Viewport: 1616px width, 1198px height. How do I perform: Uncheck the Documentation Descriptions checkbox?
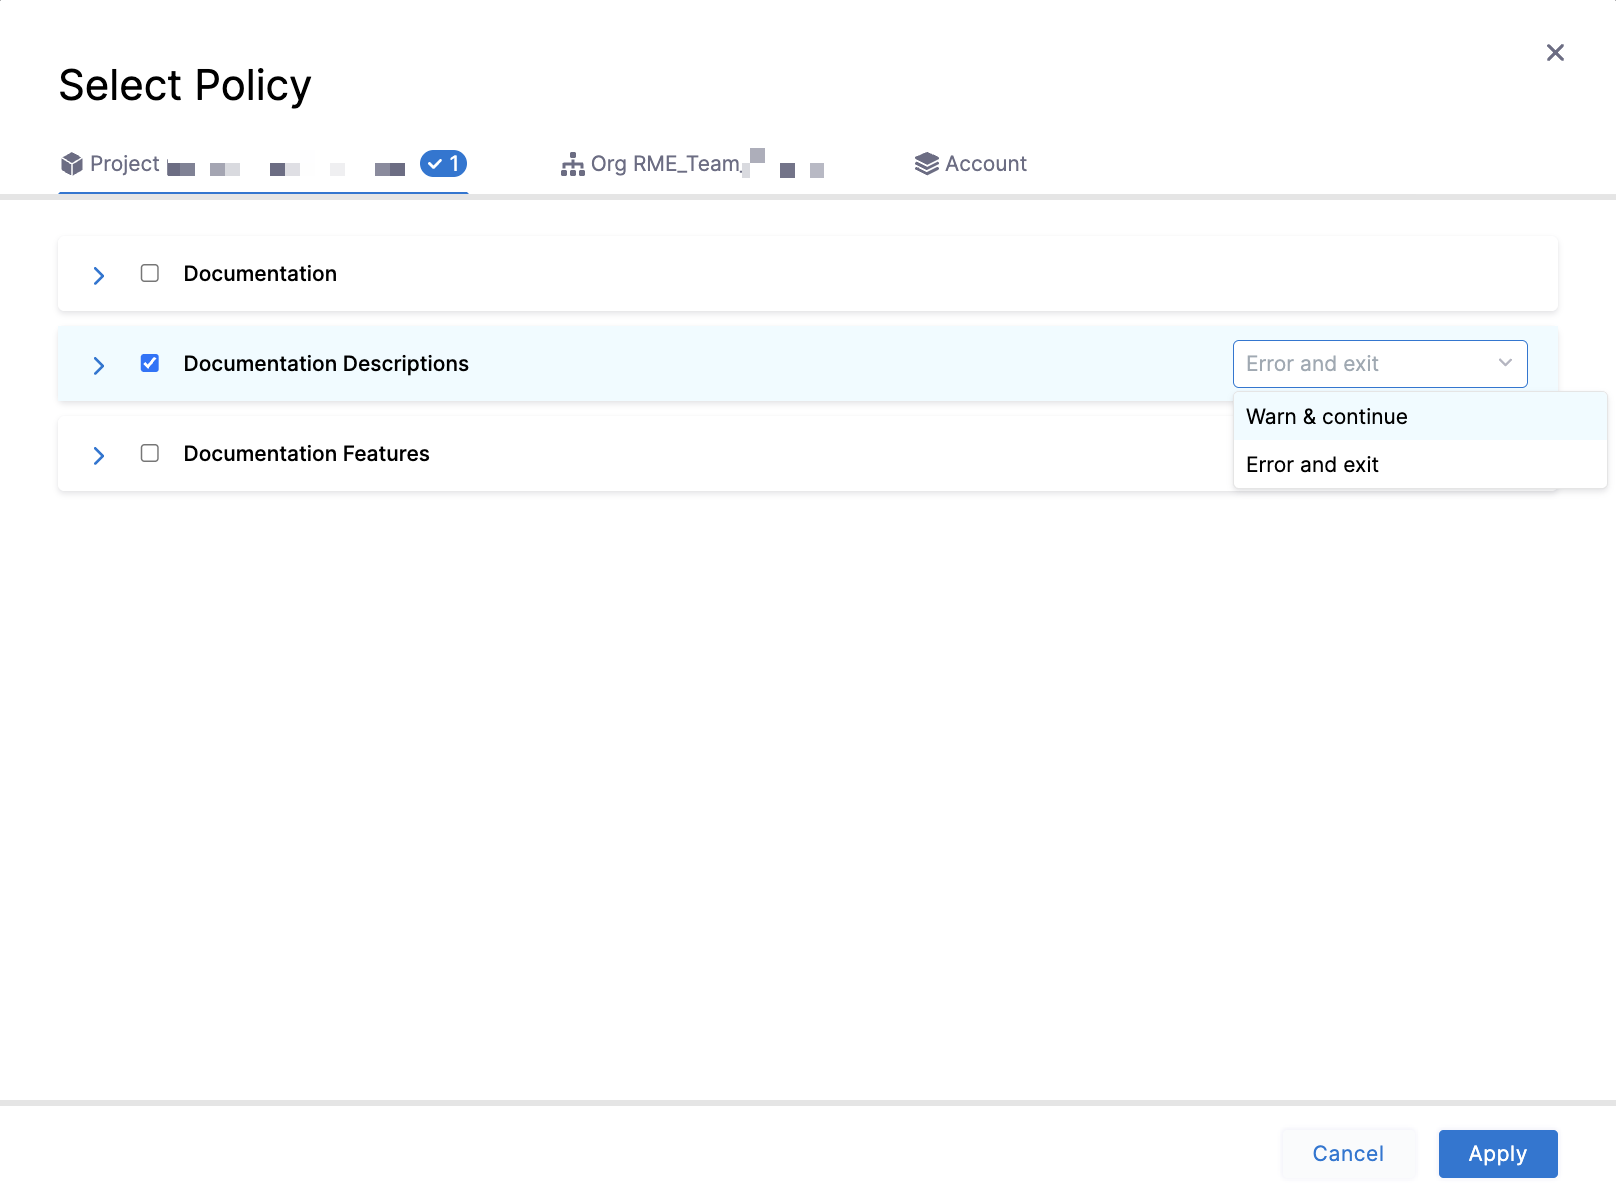tap(150, 363)
